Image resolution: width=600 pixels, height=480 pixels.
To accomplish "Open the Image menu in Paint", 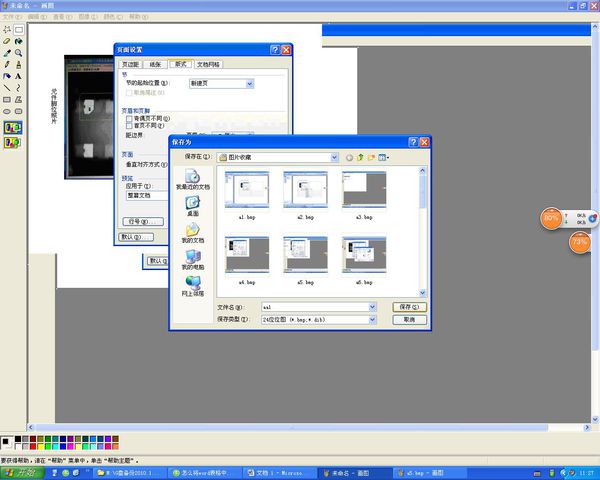I will tap(88, 17).
